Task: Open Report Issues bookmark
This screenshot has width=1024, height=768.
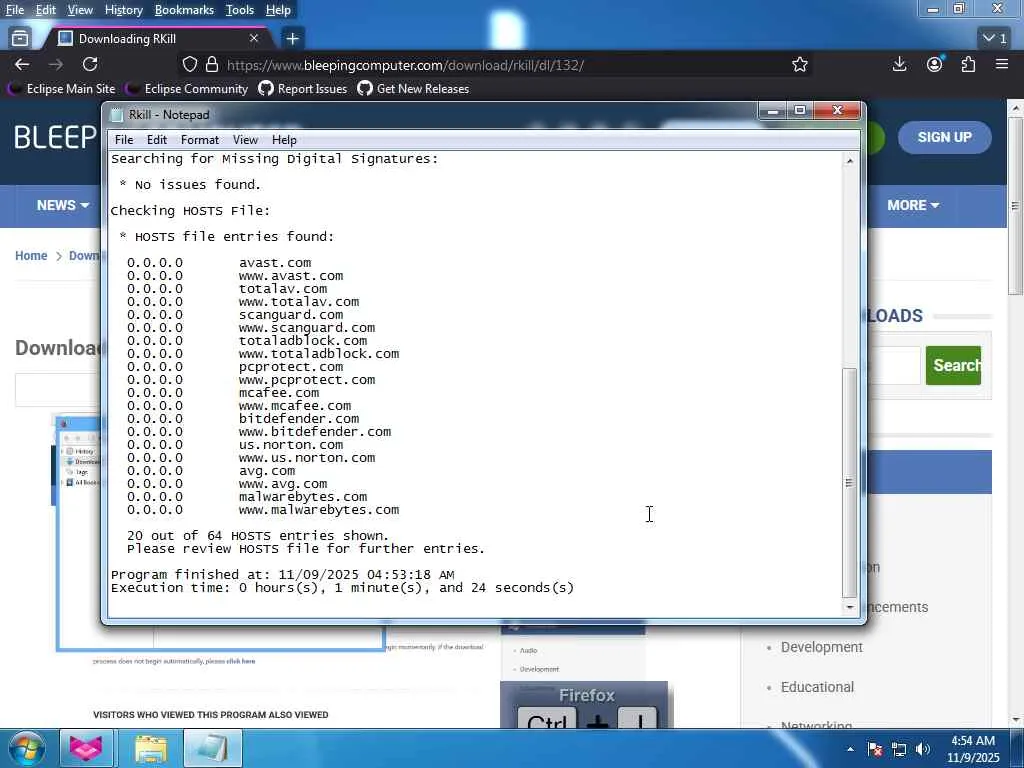Action: tap(303, 89)
